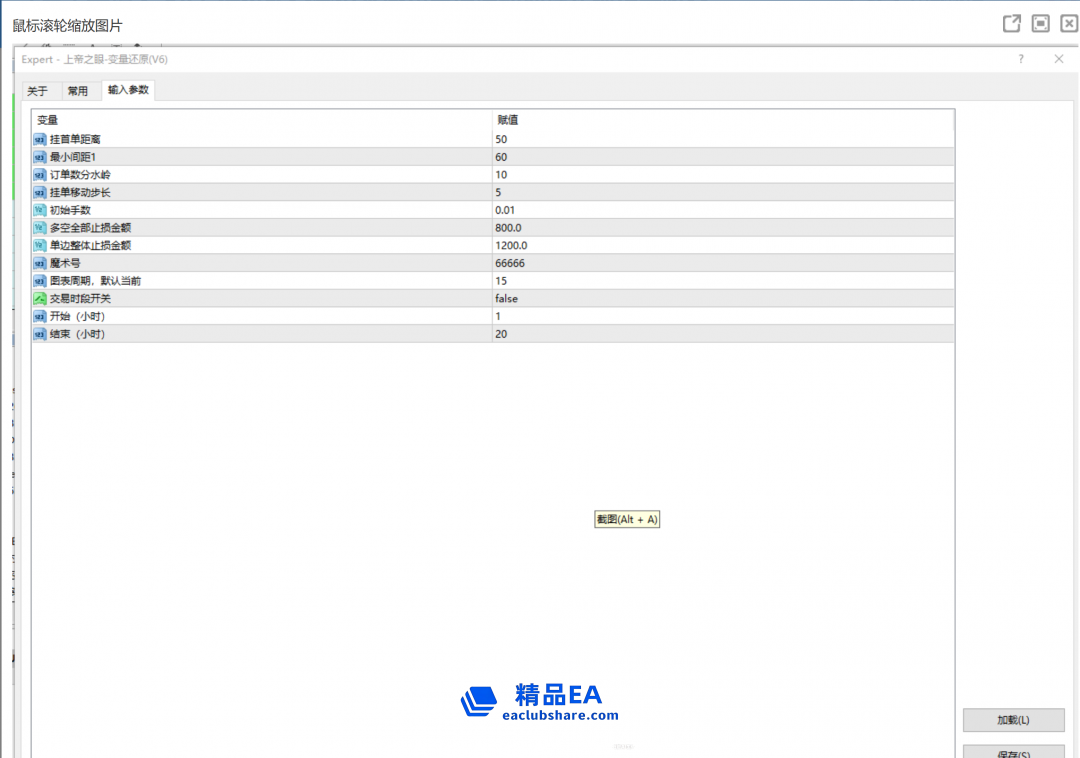The width and height of the screenshot is (1080, 758).
Task: Select the 结束（小时） parameter row
Action: click(78, 334)
